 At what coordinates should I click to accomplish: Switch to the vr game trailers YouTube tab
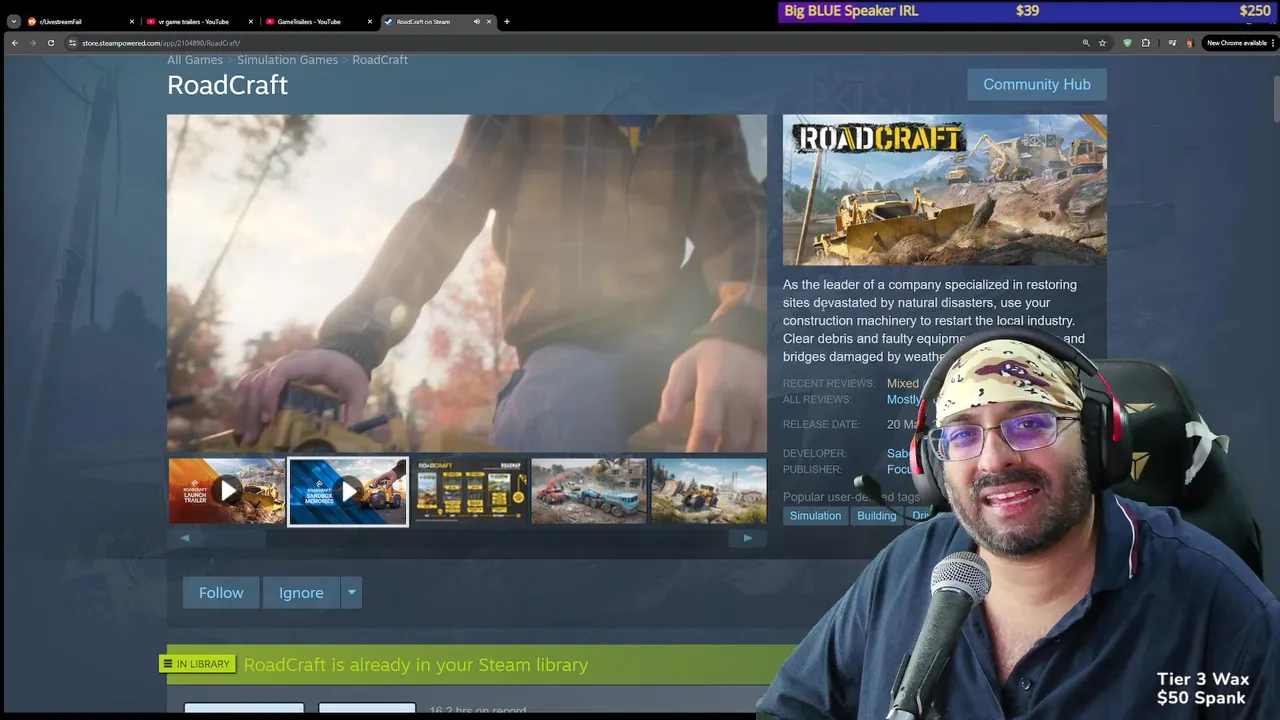[200, 21]
